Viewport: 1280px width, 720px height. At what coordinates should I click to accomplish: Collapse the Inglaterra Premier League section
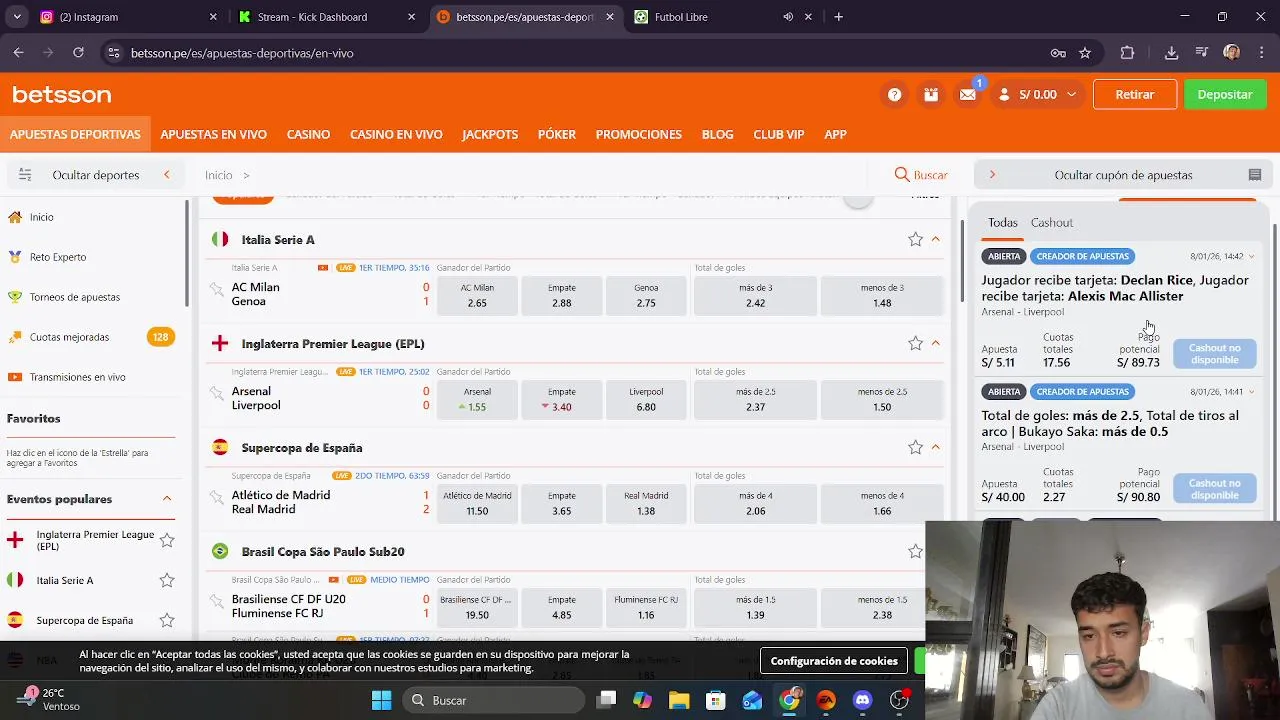pos(936,344)
